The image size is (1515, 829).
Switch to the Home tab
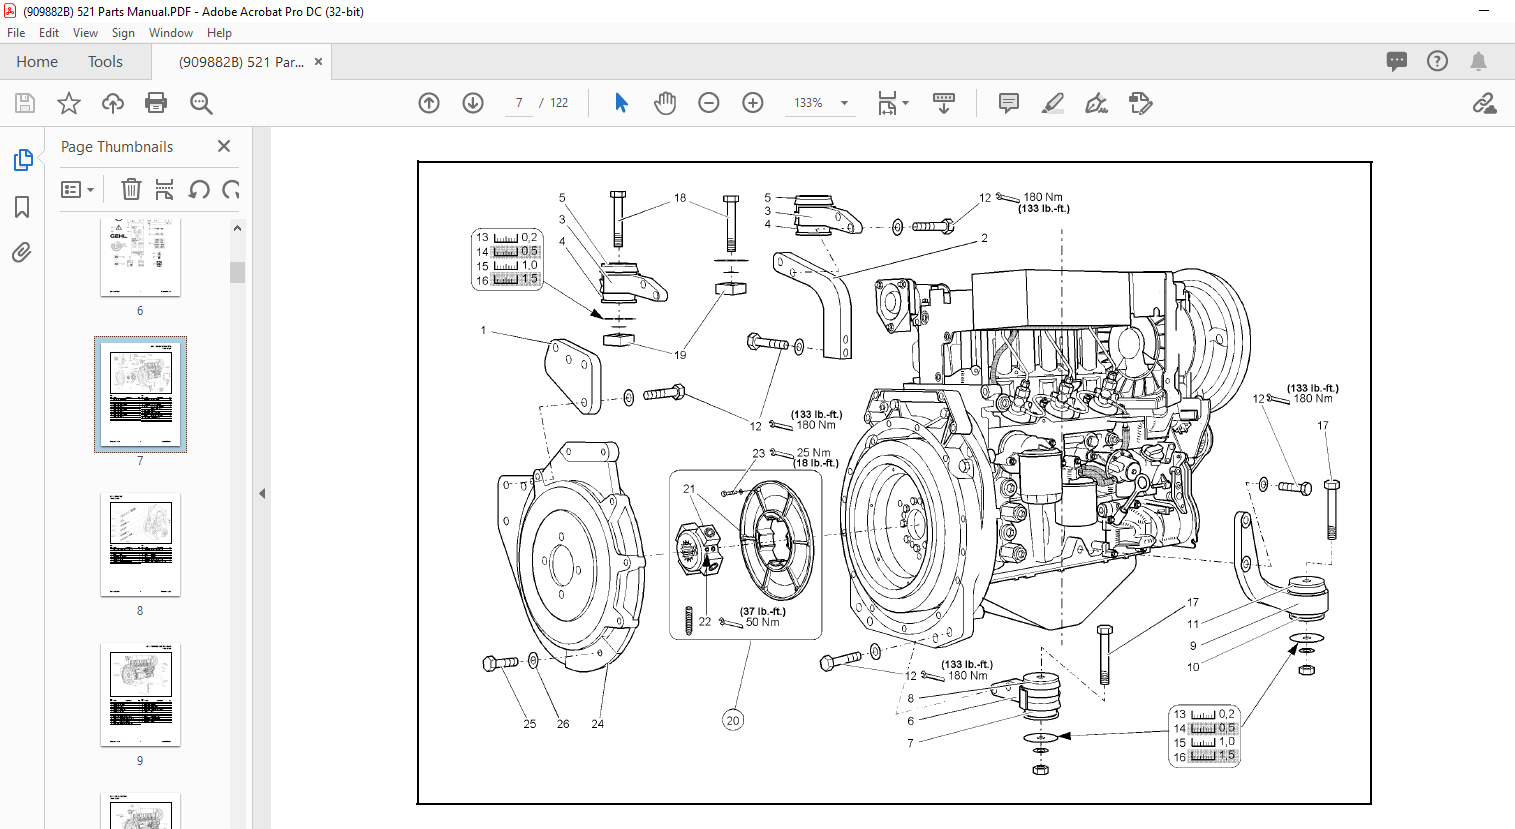[37, 62]
